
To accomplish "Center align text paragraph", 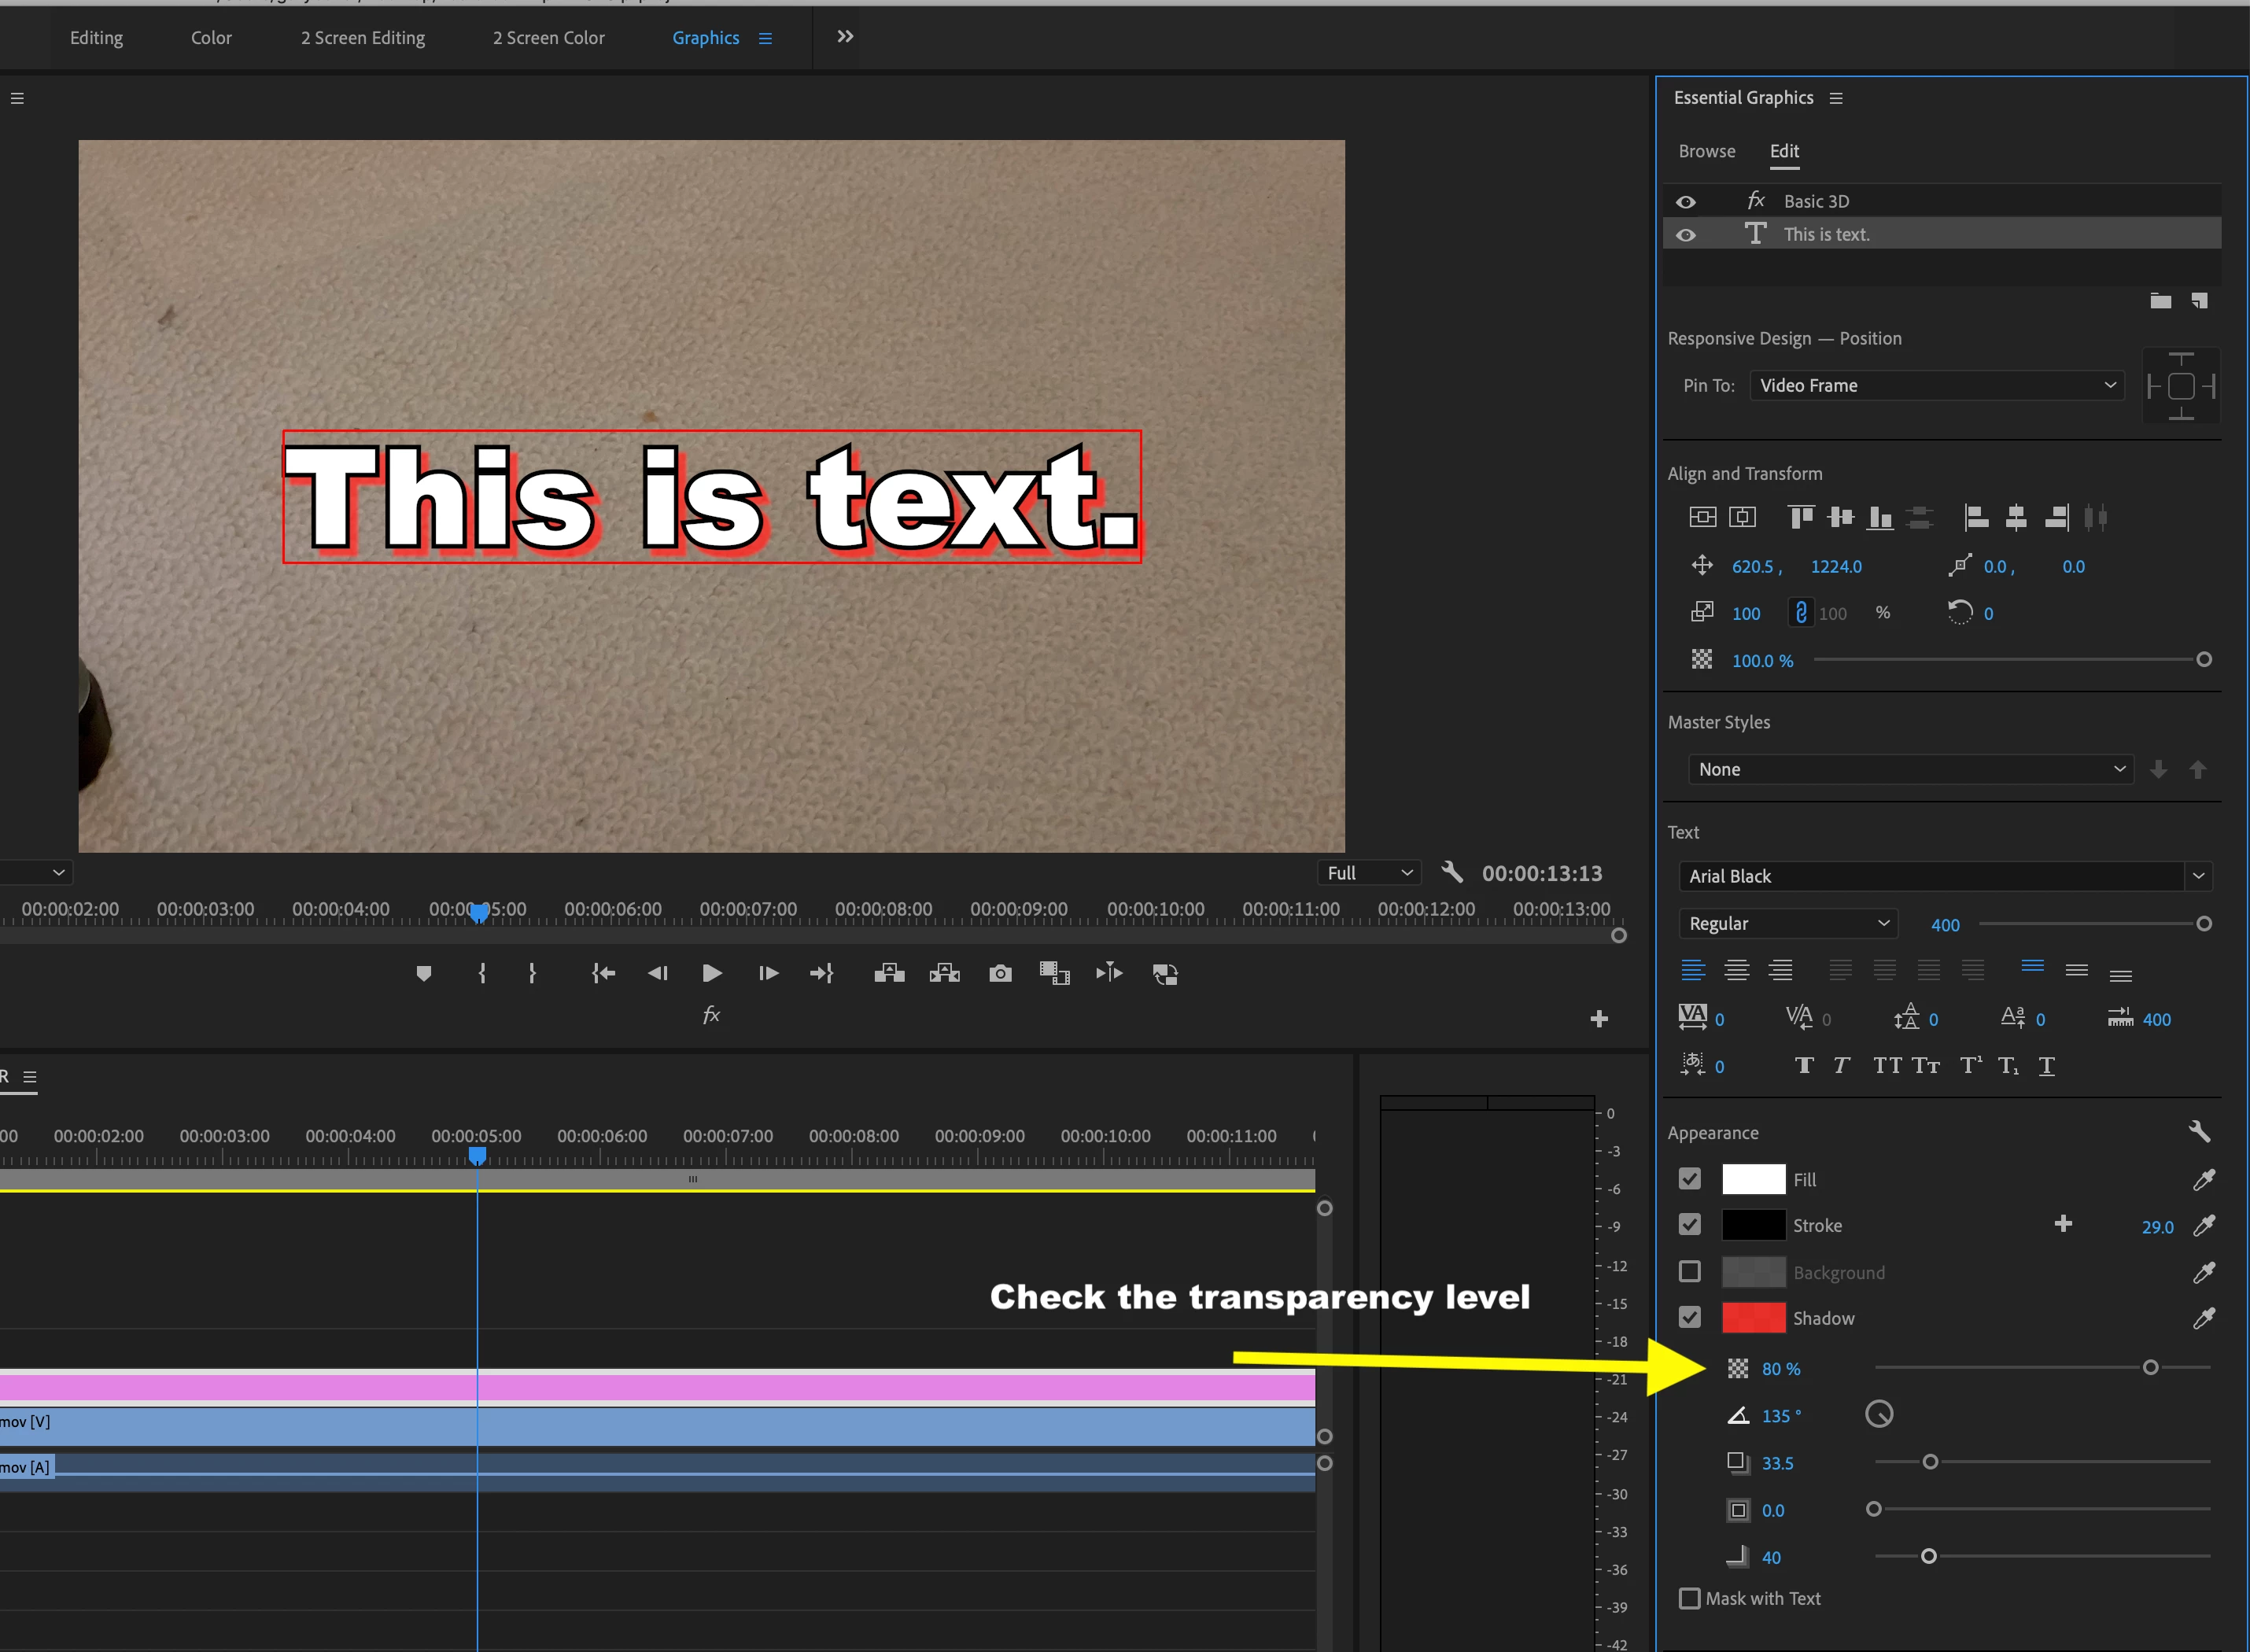I will [x=1737, y=970].
